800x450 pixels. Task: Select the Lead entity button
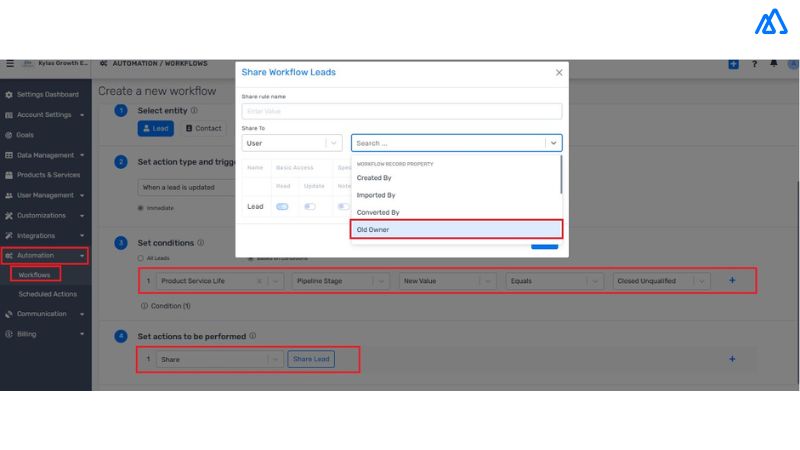coord(156,129)
